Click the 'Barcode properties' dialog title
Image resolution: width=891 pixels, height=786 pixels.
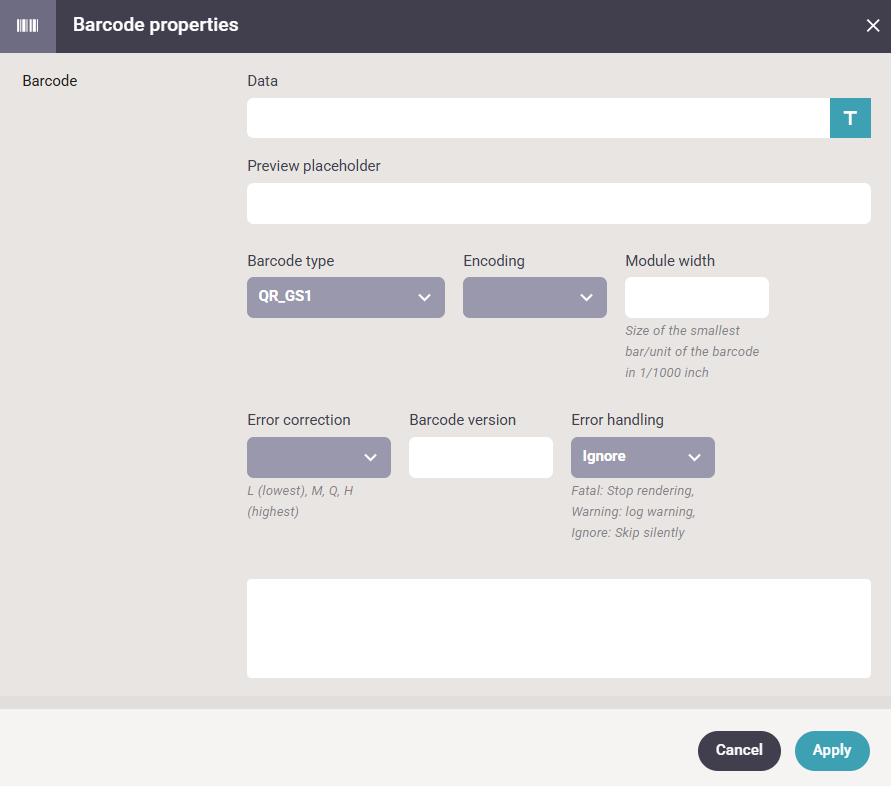coord(156,25)
